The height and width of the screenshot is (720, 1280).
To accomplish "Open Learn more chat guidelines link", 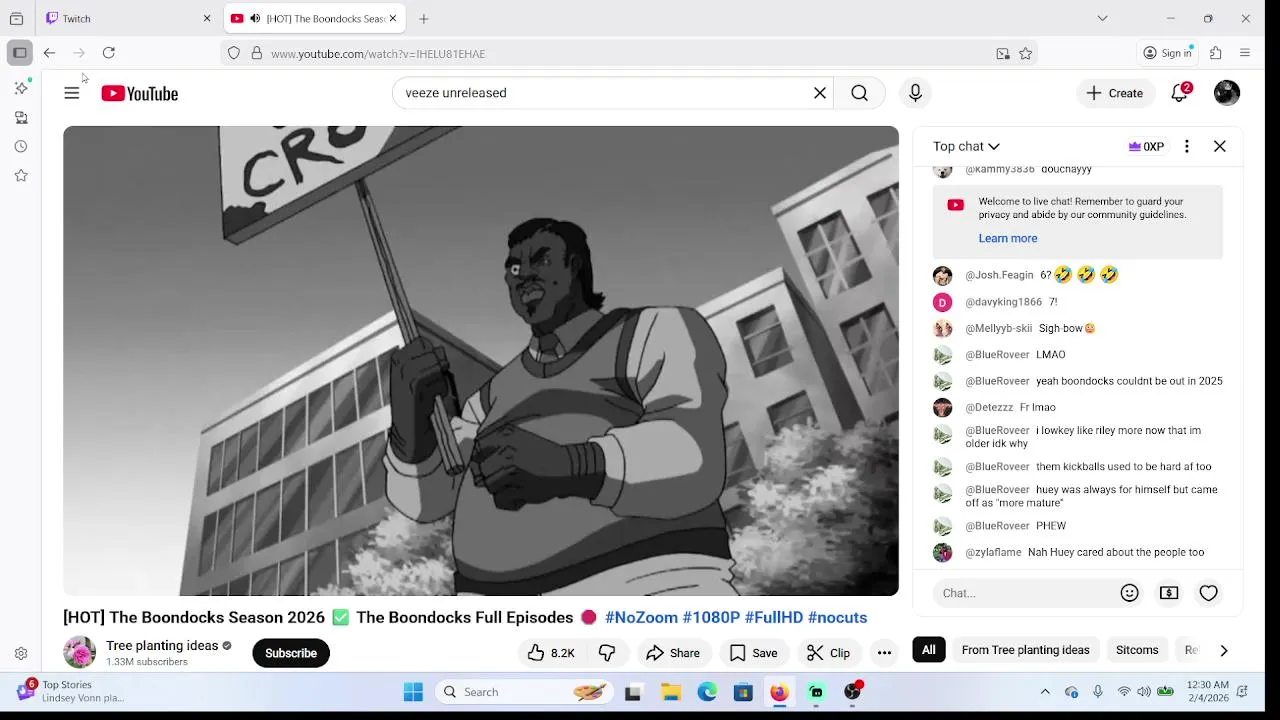I will [x=1008, y=238].
